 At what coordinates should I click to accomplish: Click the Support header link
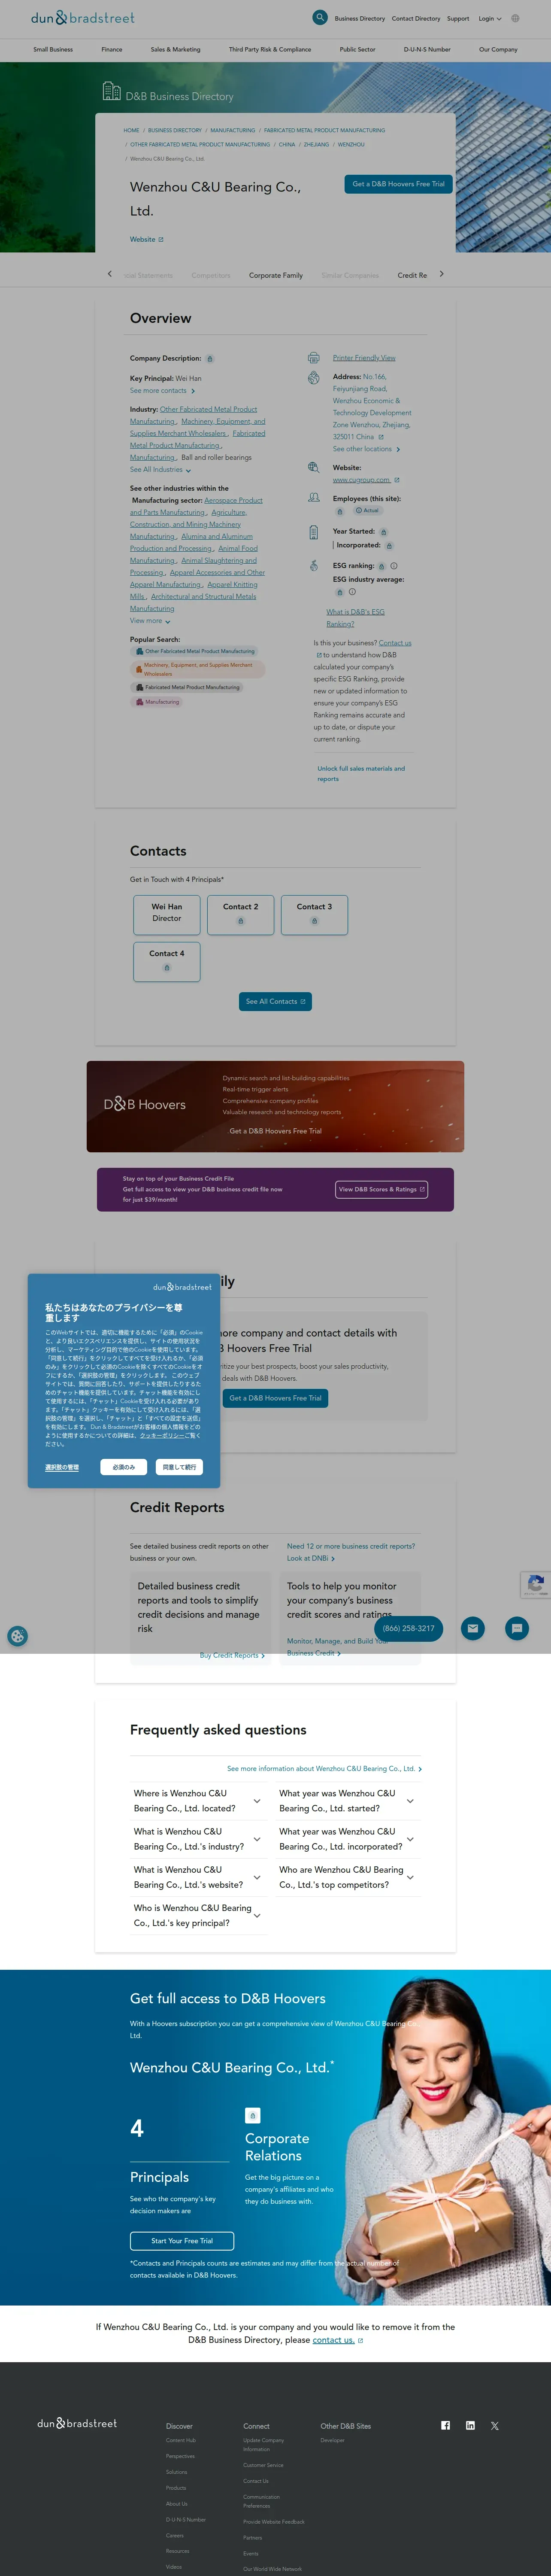pos(458,18)
